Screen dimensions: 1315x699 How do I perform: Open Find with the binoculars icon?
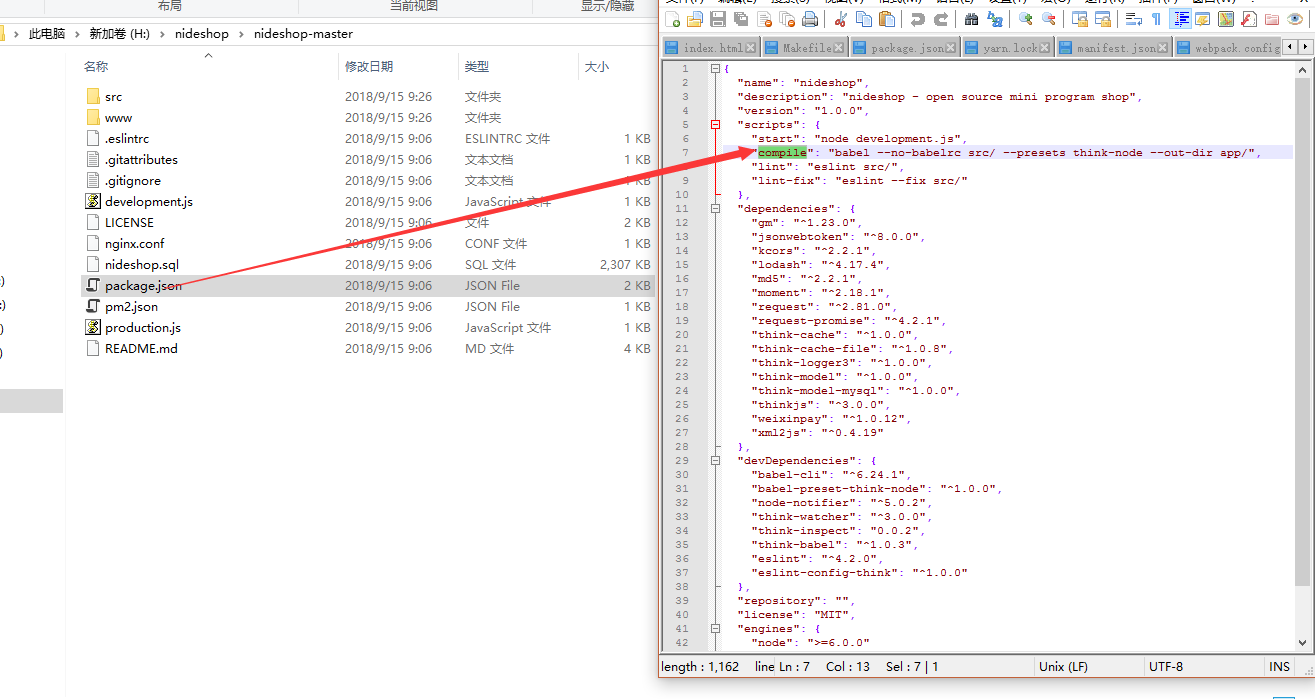point(971,19)
